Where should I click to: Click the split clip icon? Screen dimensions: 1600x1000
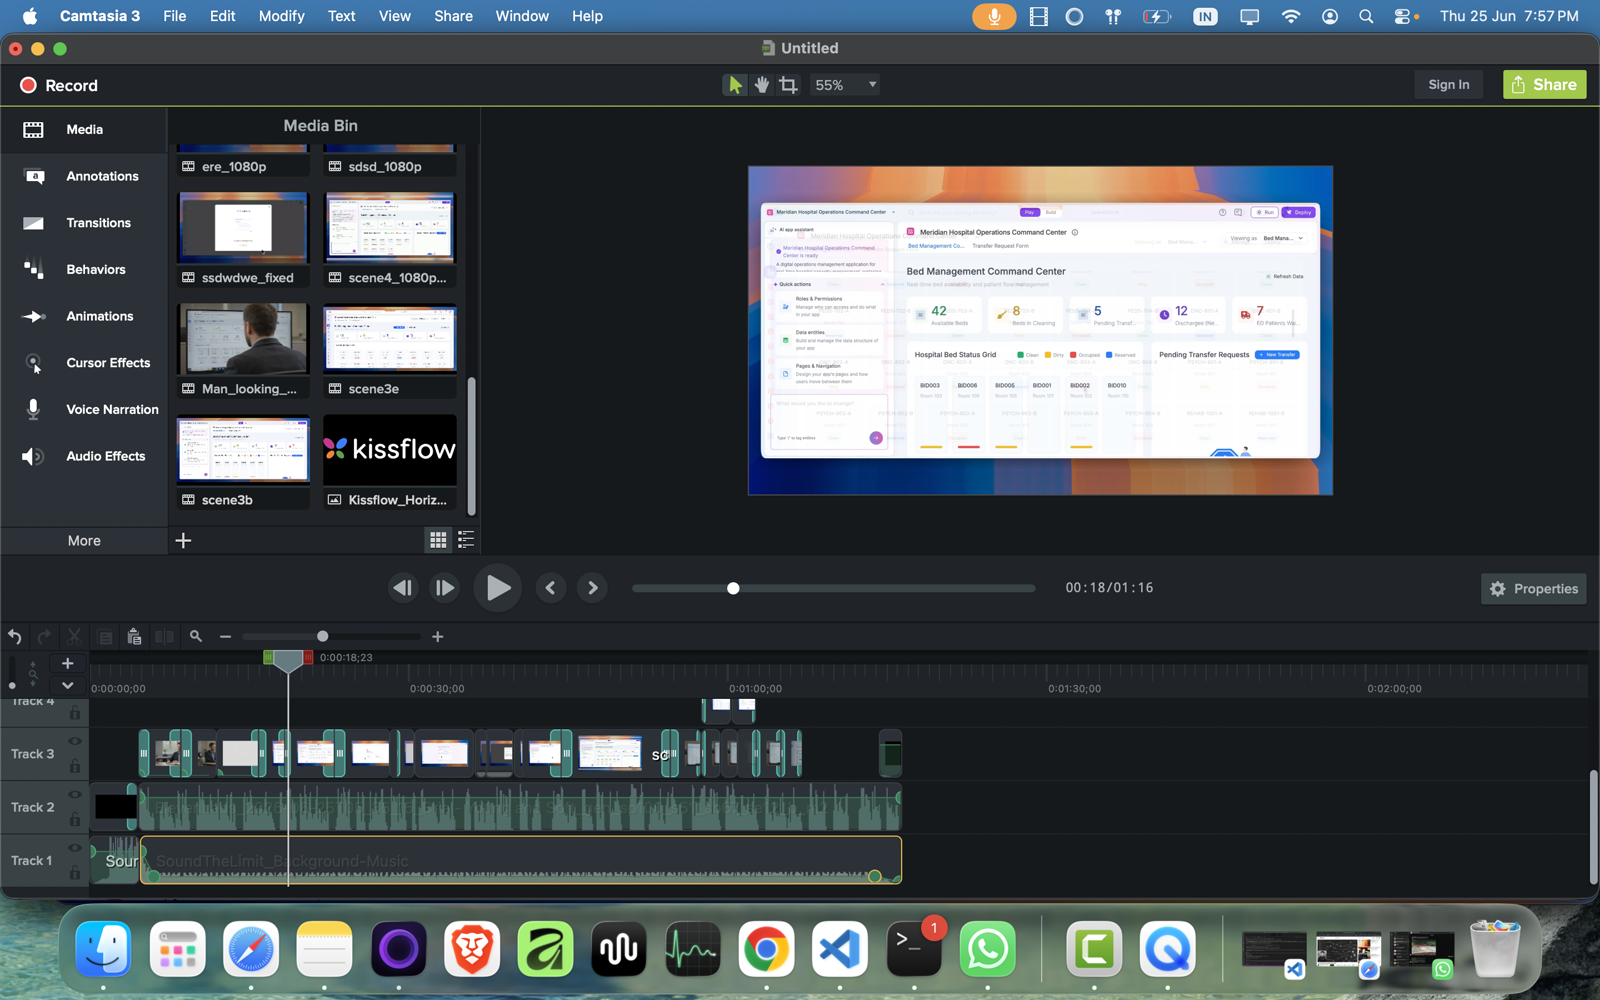pos(164,637)
